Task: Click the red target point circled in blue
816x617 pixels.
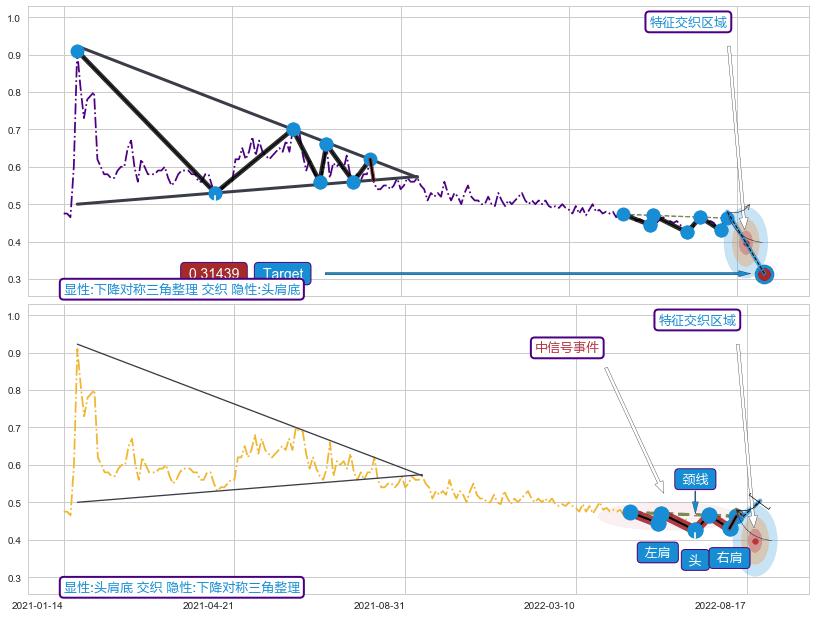Action: tap(764, 274)
